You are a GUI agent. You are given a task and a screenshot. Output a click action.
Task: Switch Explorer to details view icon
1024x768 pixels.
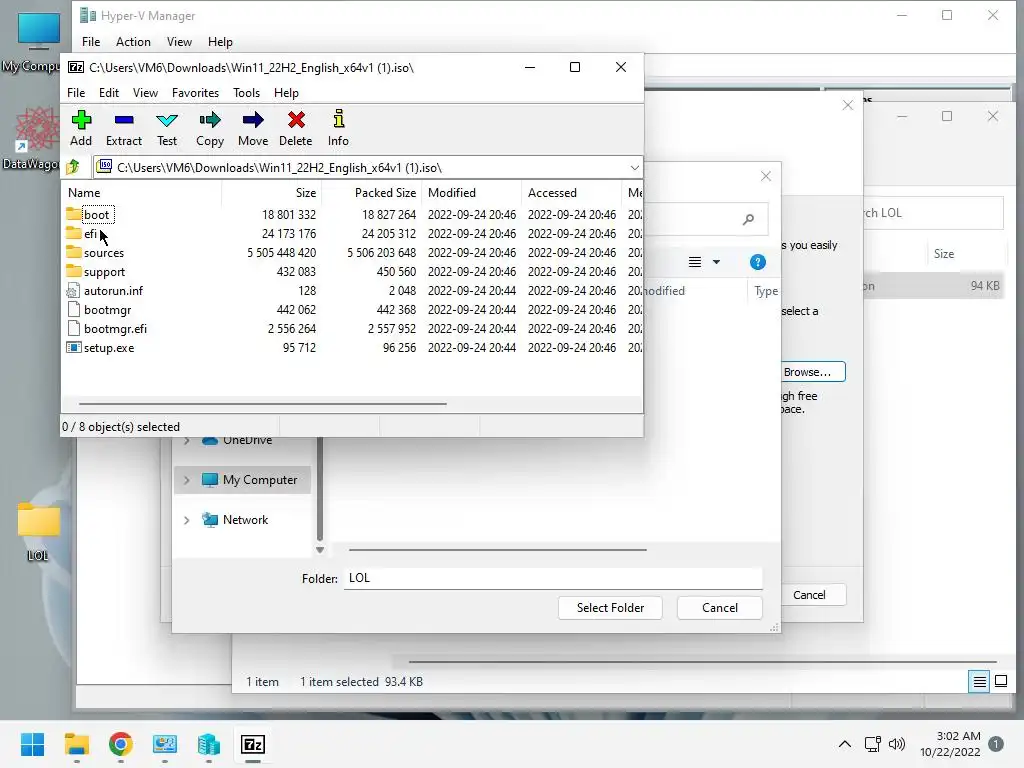point(979,682)
